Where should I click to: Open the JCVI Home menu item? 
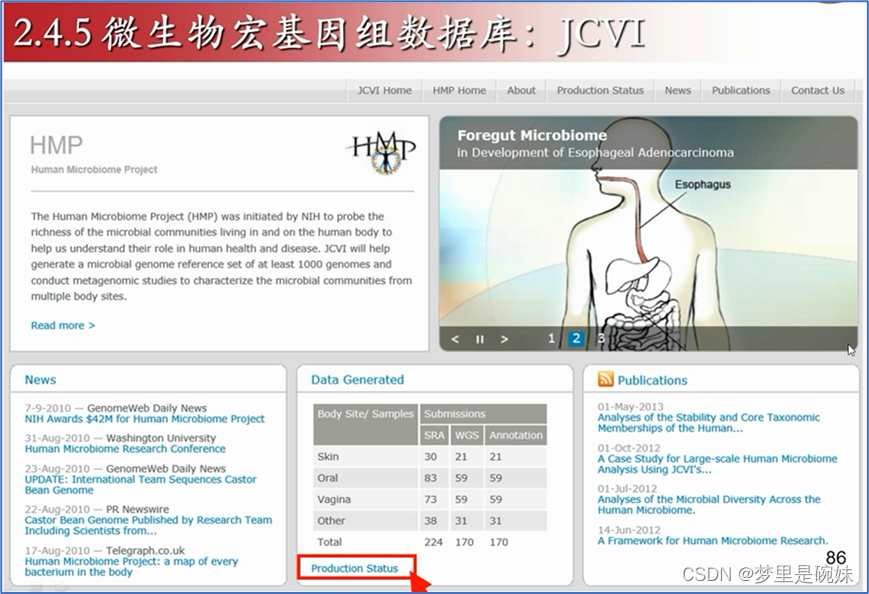pos(384,90)
